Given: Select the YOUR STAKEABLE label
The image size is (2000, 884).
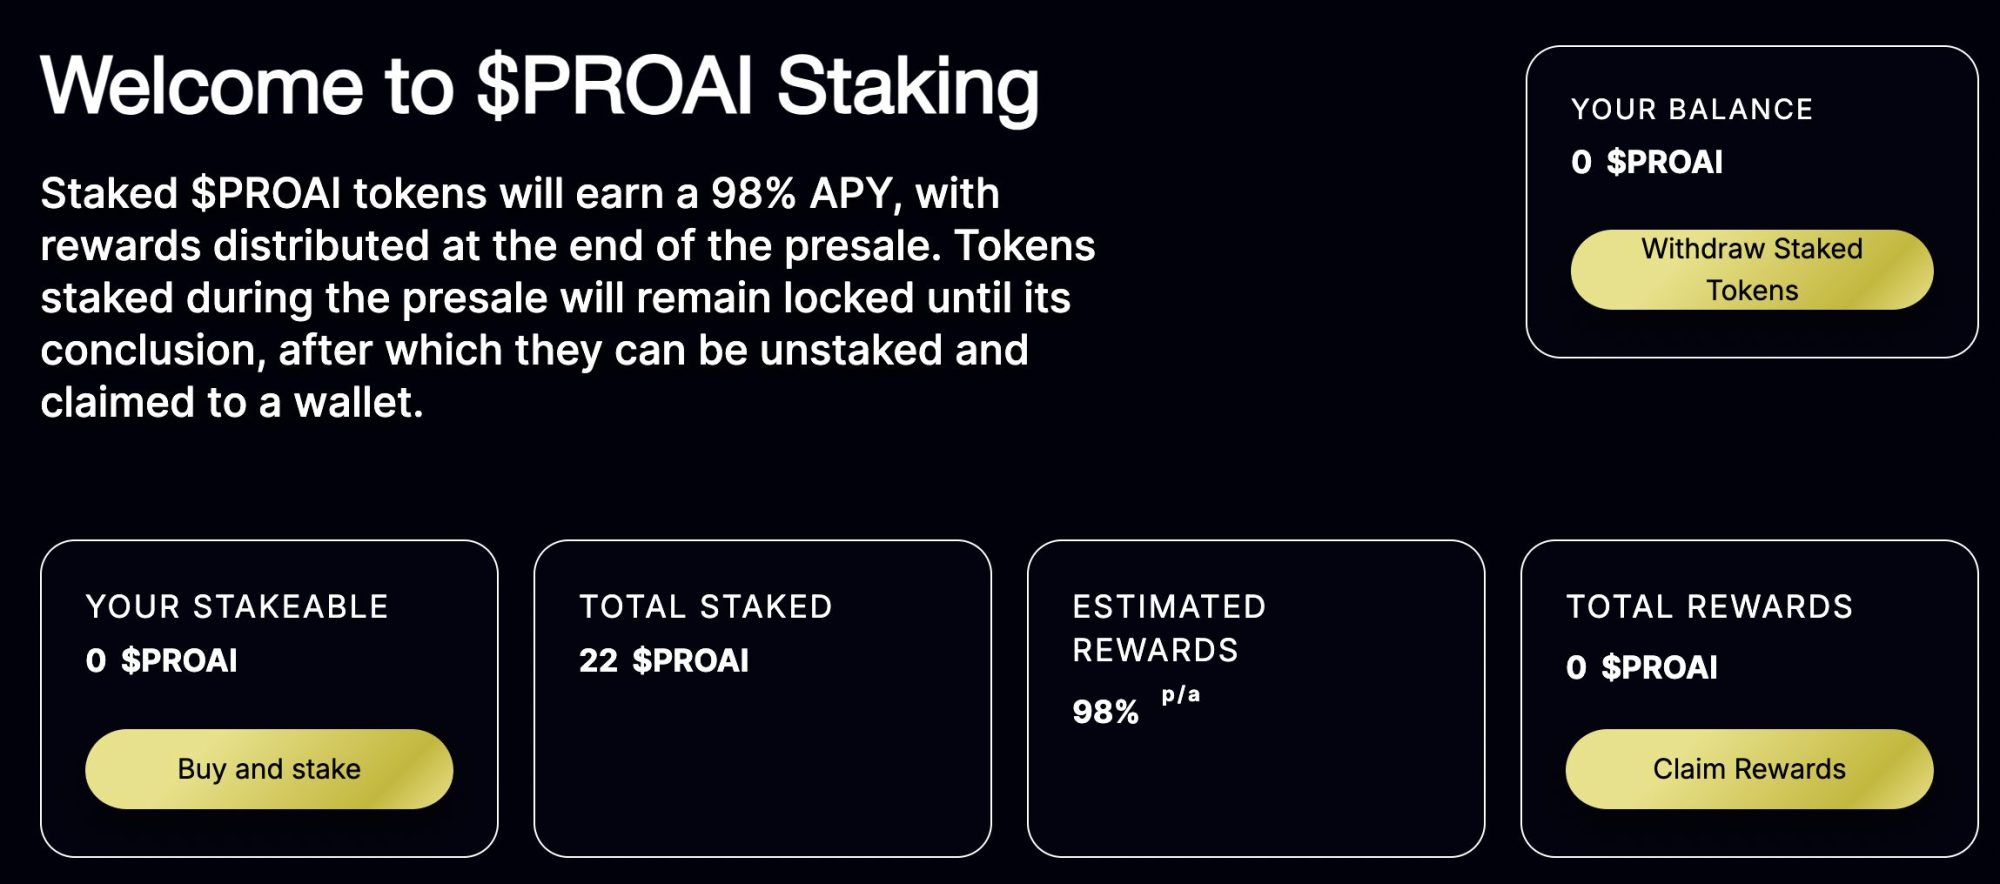Looking at the screenshot, I should [237, 606].
